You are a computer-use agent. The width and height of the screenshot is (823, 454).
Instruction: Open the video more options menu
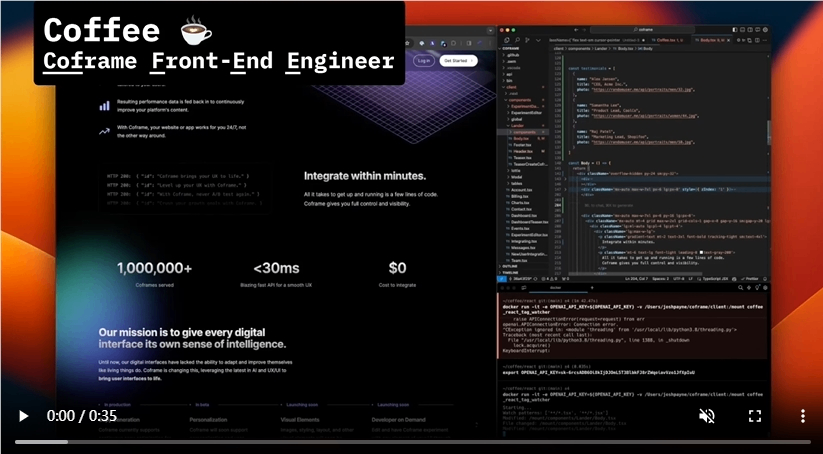[803, 416]
